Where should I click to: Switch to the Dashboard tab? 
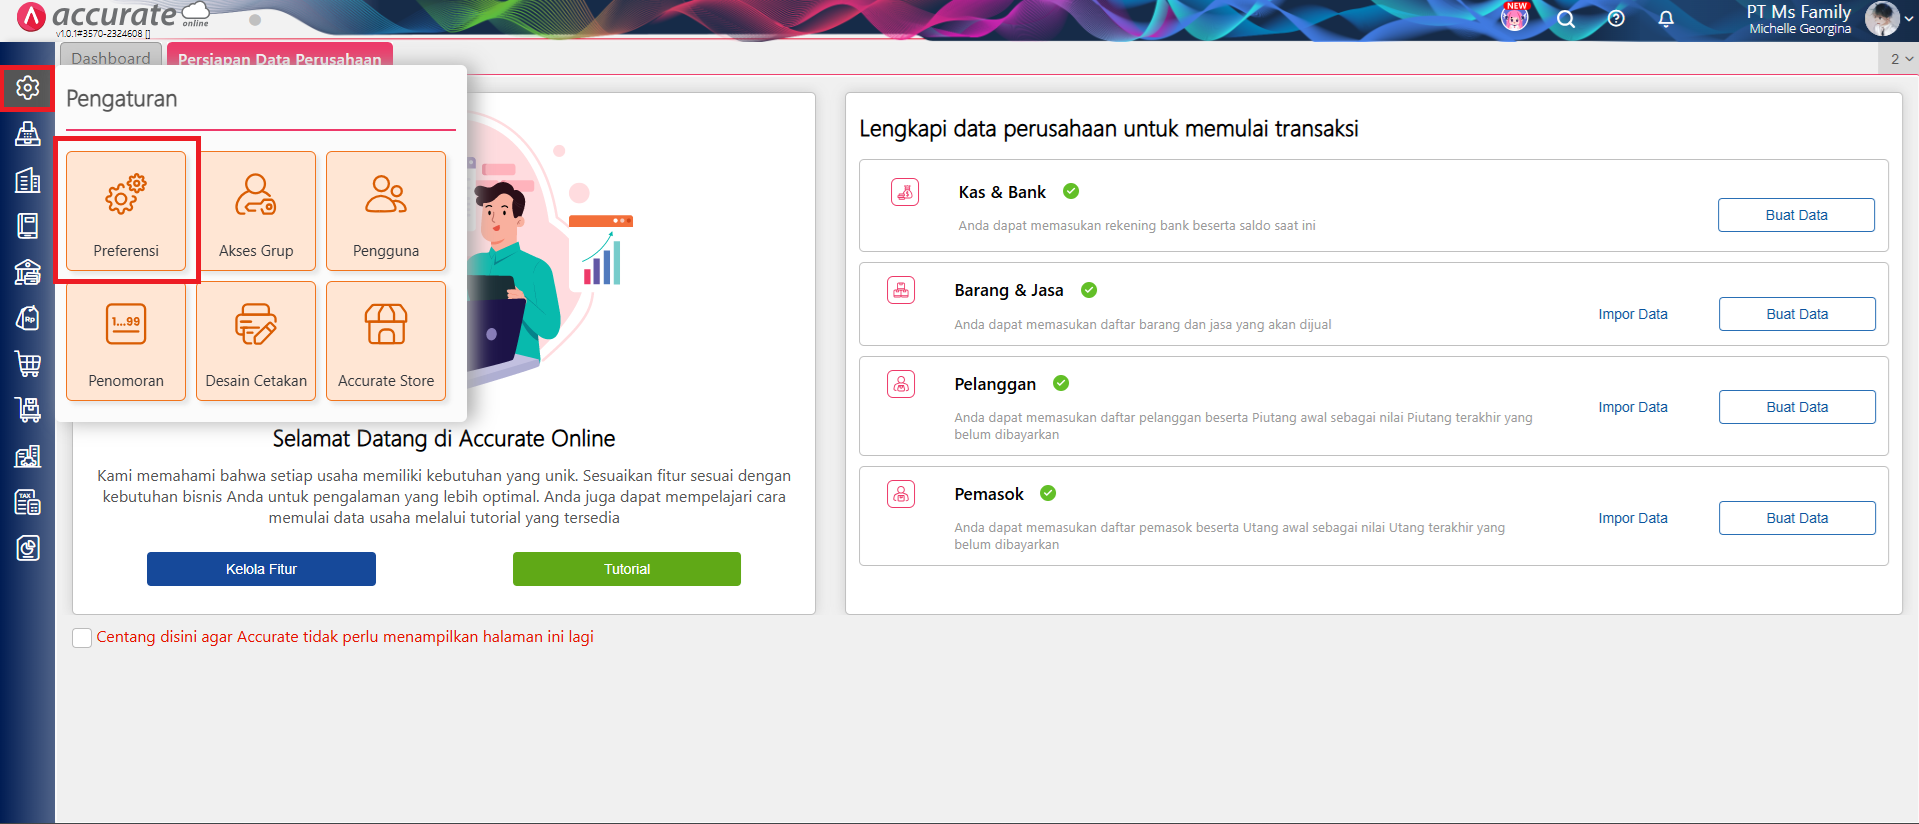pos(110,58)
